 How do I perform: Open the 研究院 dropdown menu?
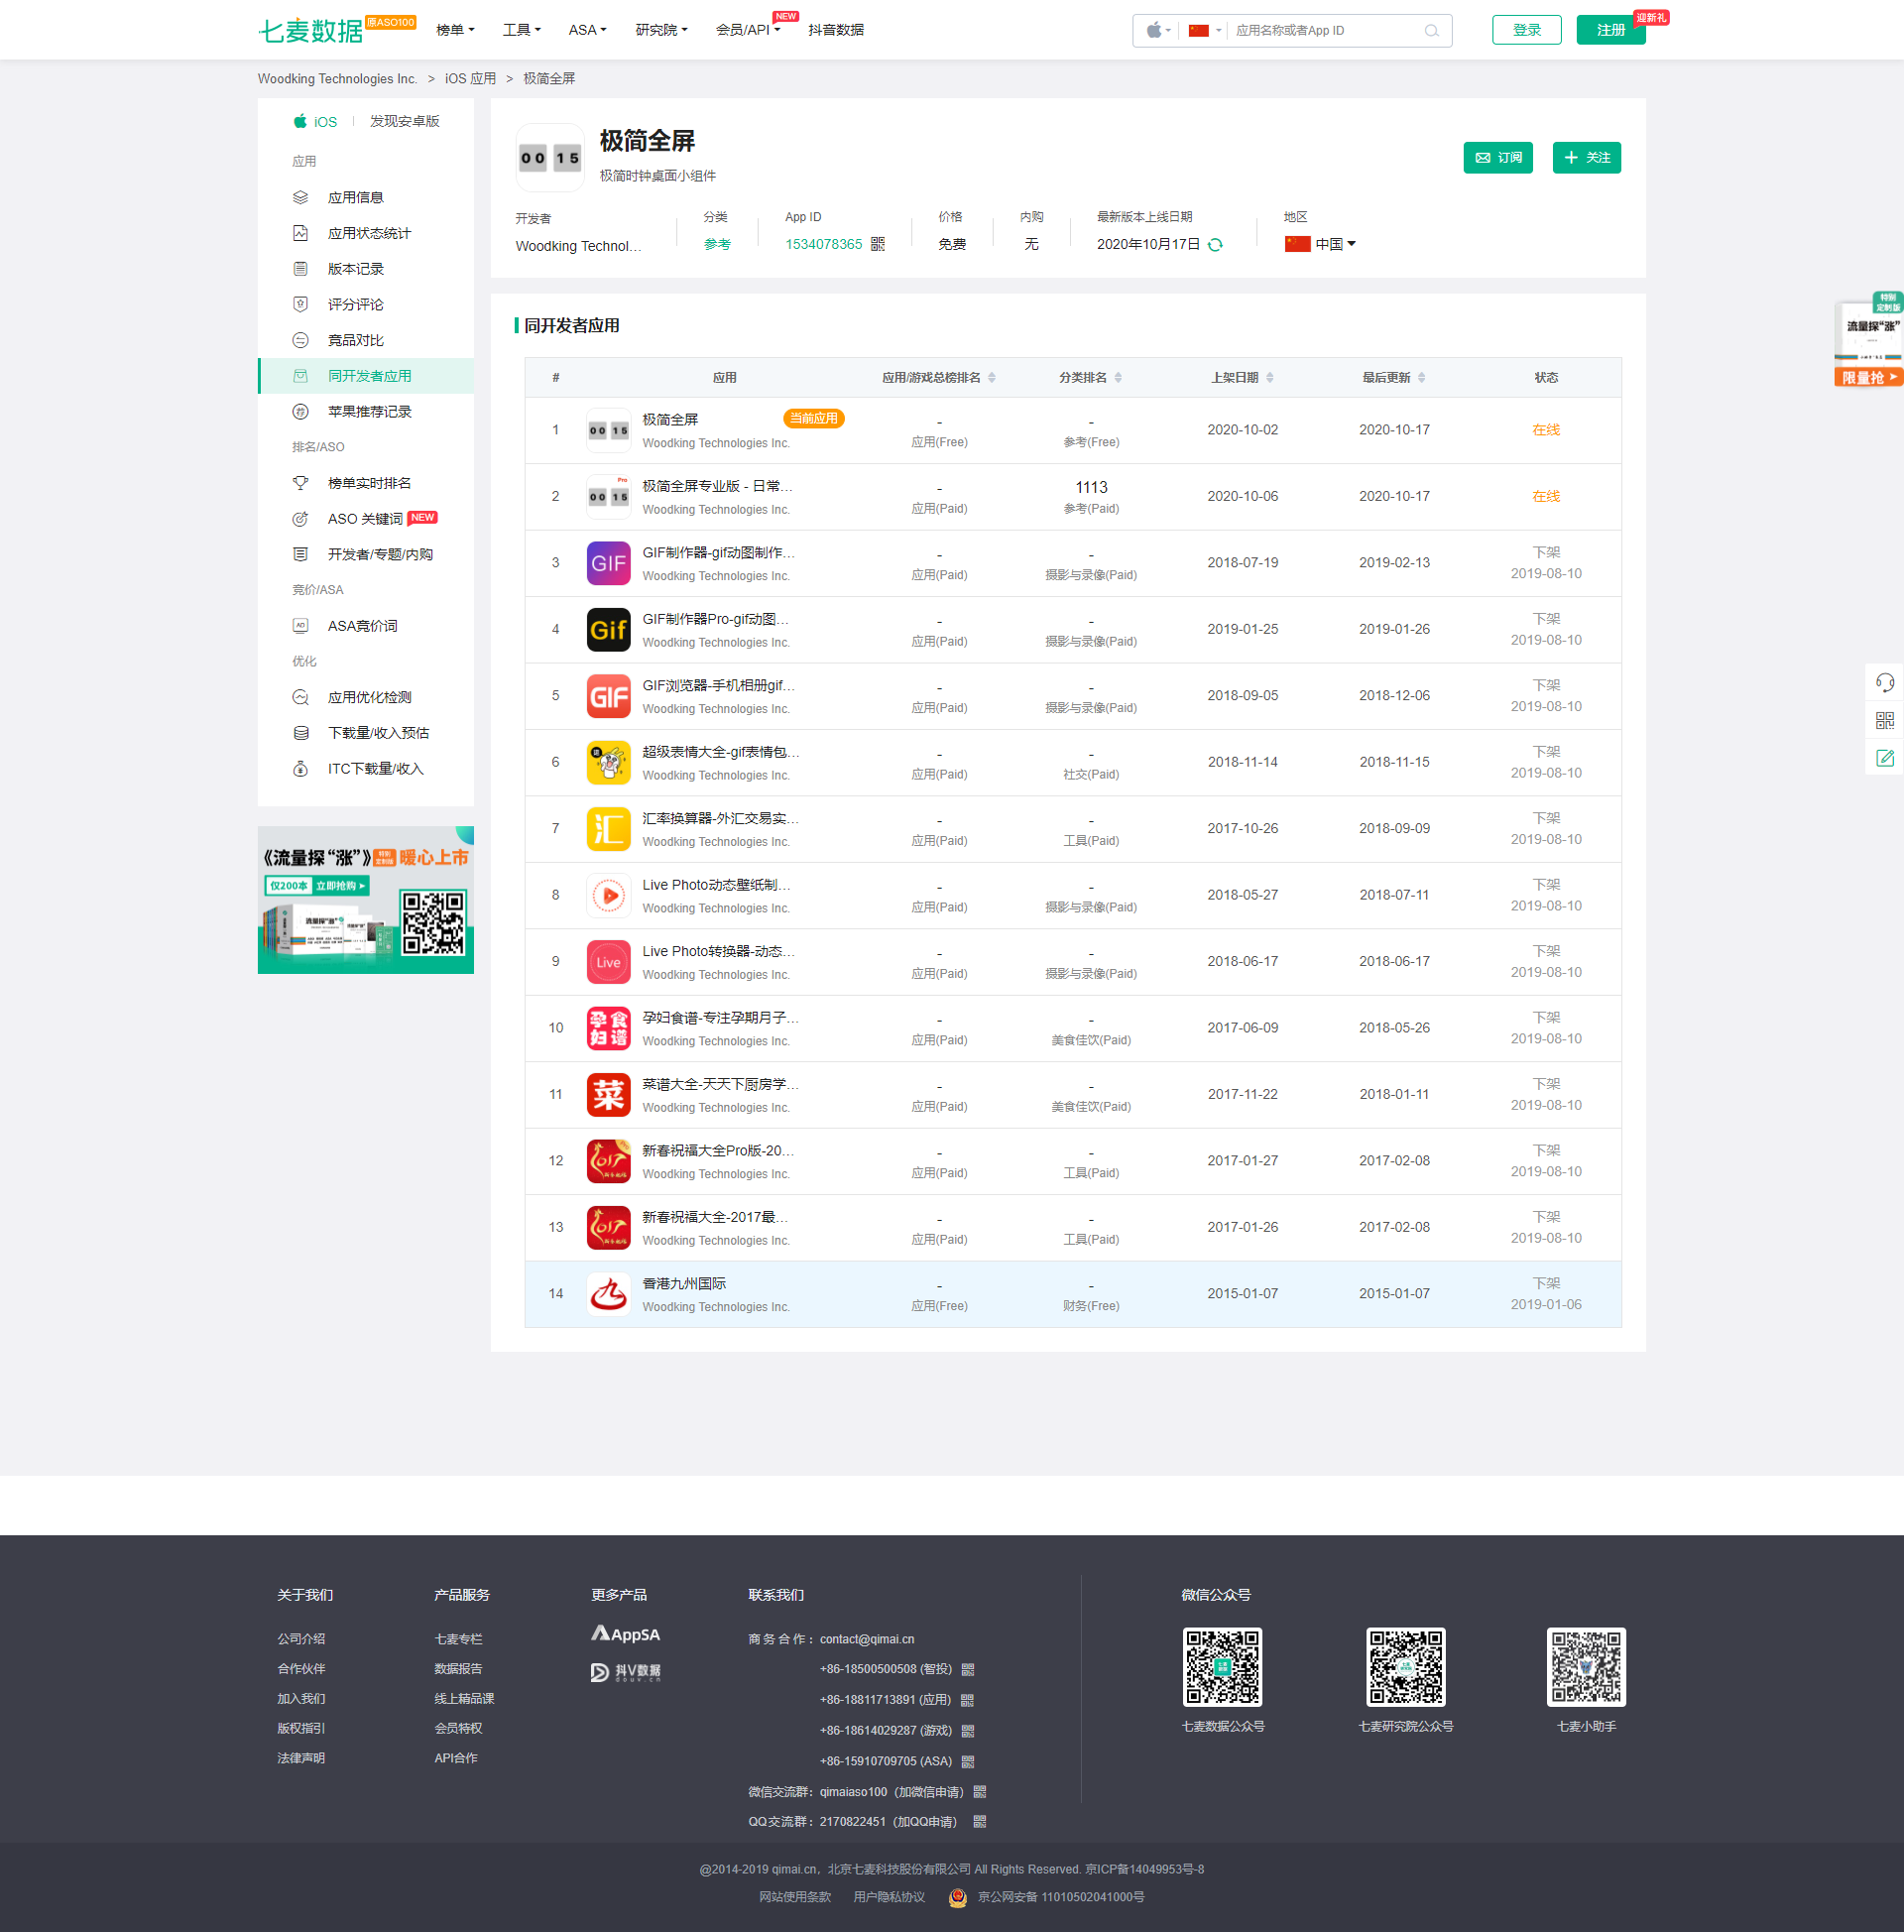tap(661, 30)
